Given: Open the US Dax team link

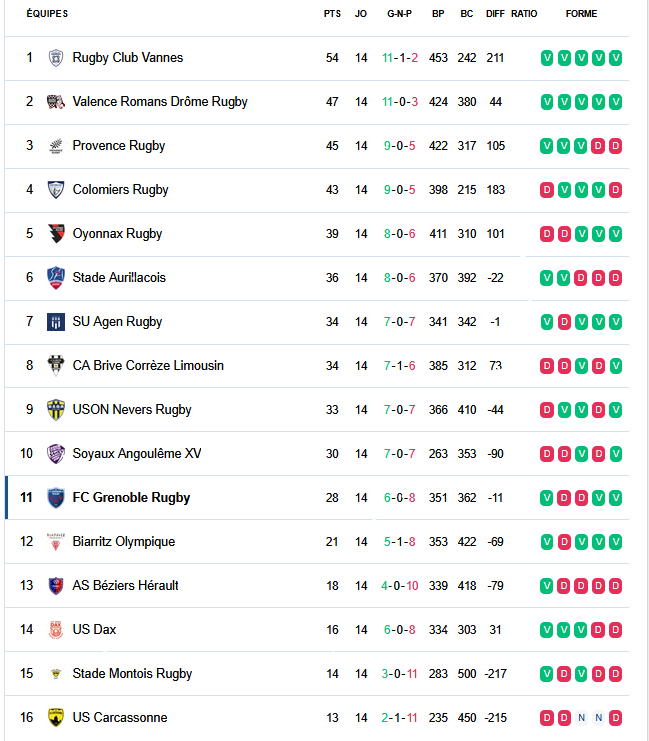Looking at the screenshot, I should click(x=94, y=630).
